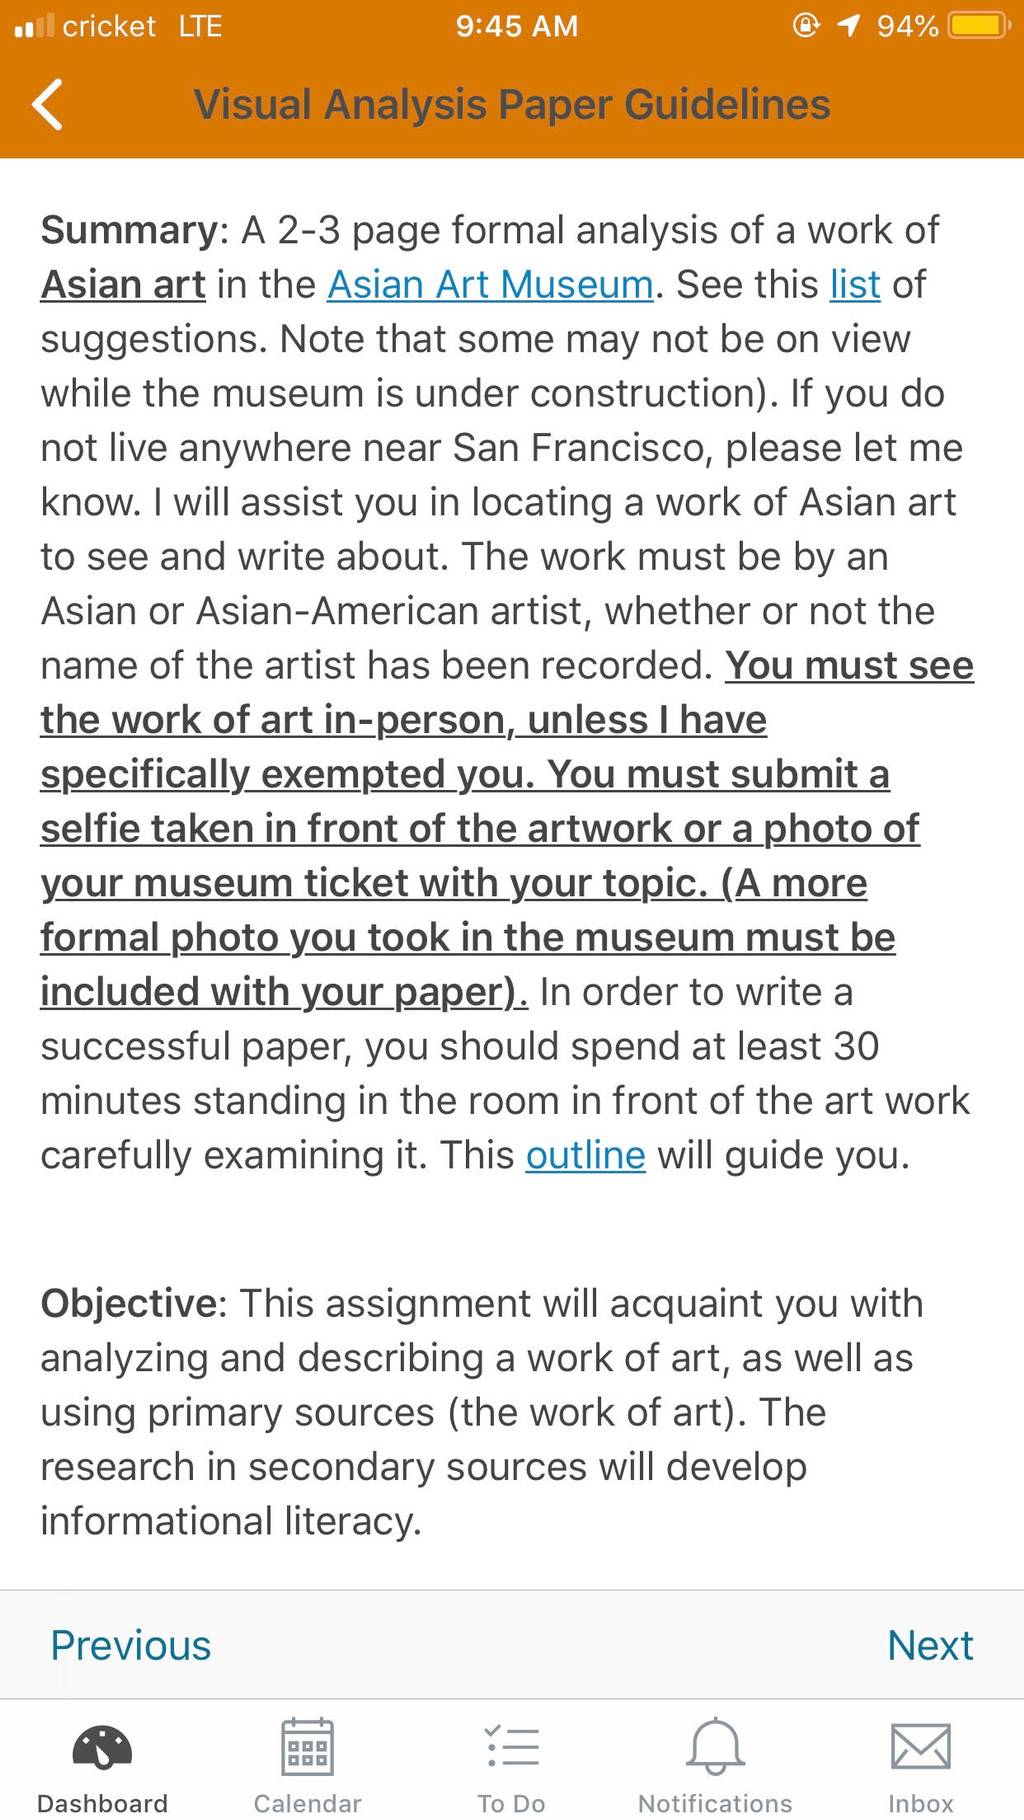Select the Notifications tab label
Viewport: 1024px width, 1820px height.
click(x=715, y=1803)
